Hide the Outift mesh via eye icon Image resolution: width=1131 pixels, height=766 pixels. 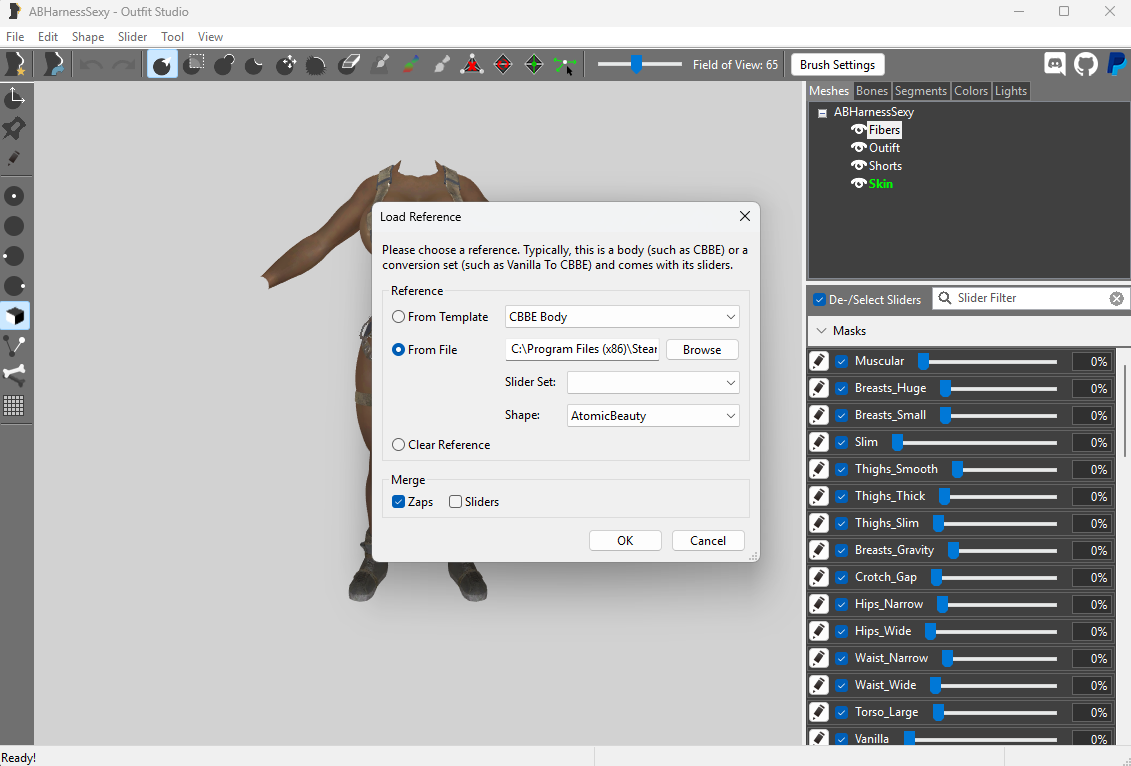pos(858,148)
